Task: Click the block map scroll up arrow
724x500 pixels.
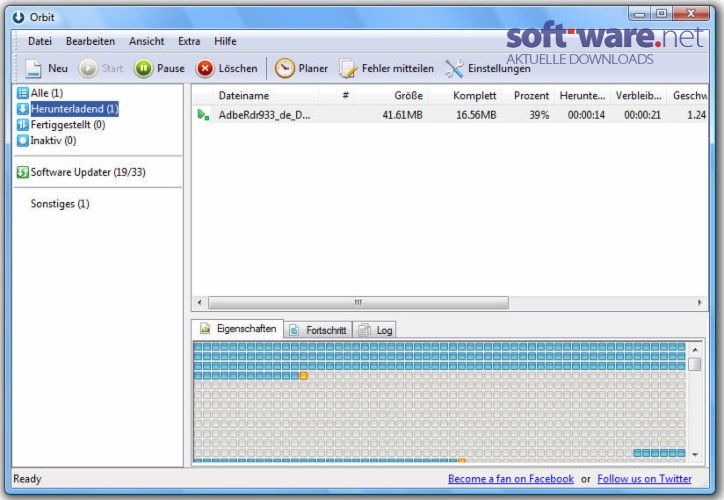Action: [695, 349]
